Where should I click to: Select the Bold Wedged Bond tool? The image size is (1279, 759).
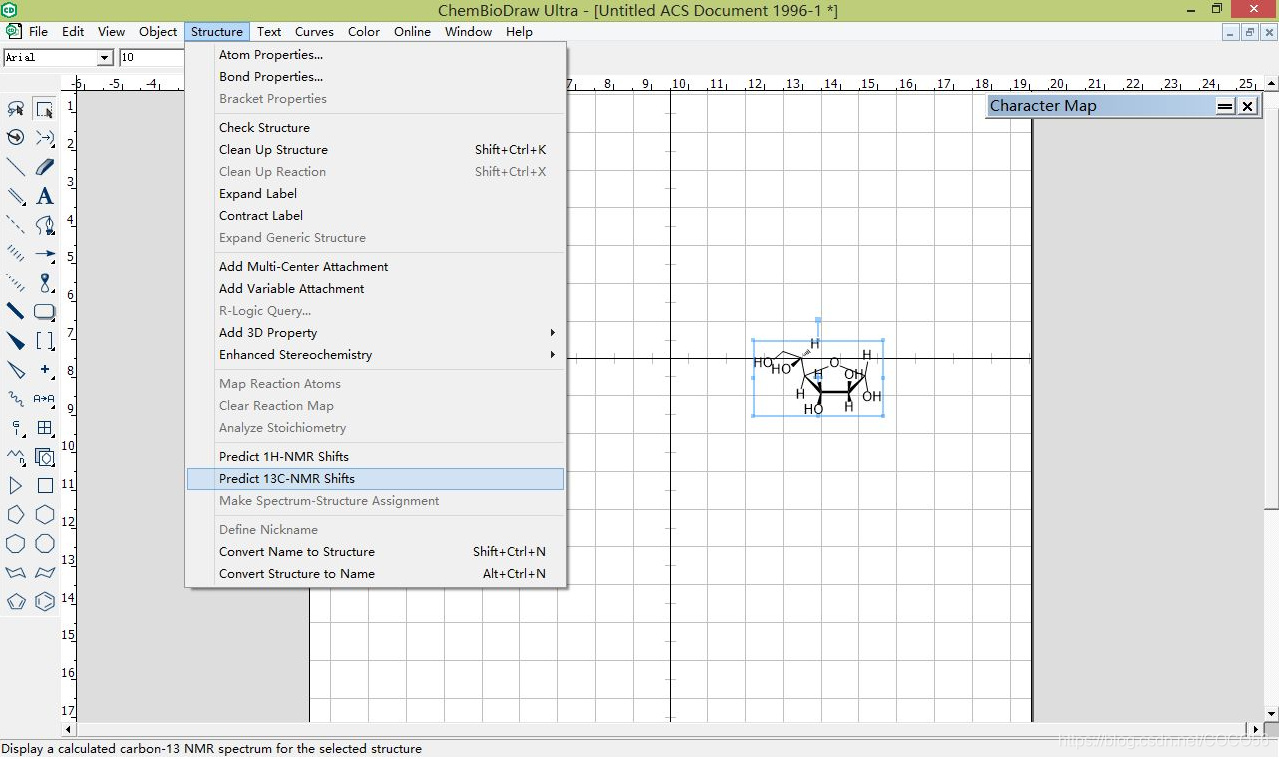pos(16,340)
